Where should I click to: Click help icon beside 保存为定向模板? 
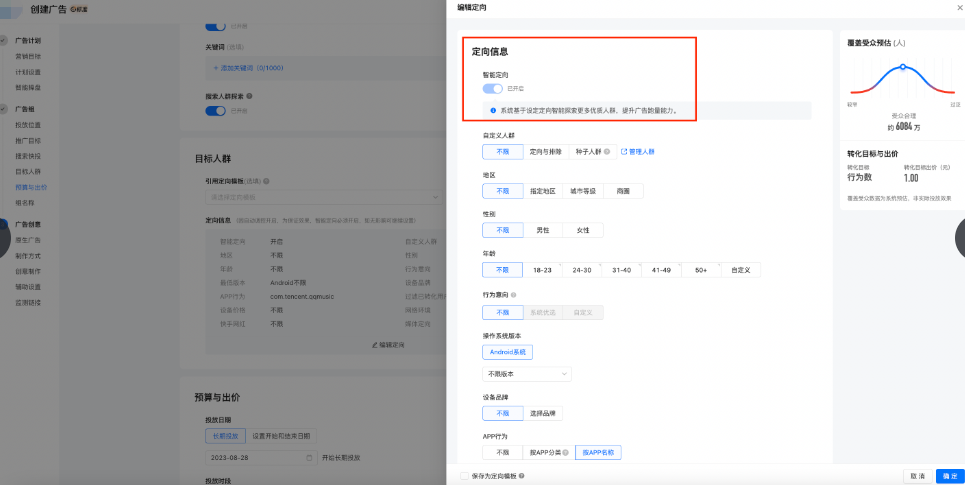pos(521,476)
